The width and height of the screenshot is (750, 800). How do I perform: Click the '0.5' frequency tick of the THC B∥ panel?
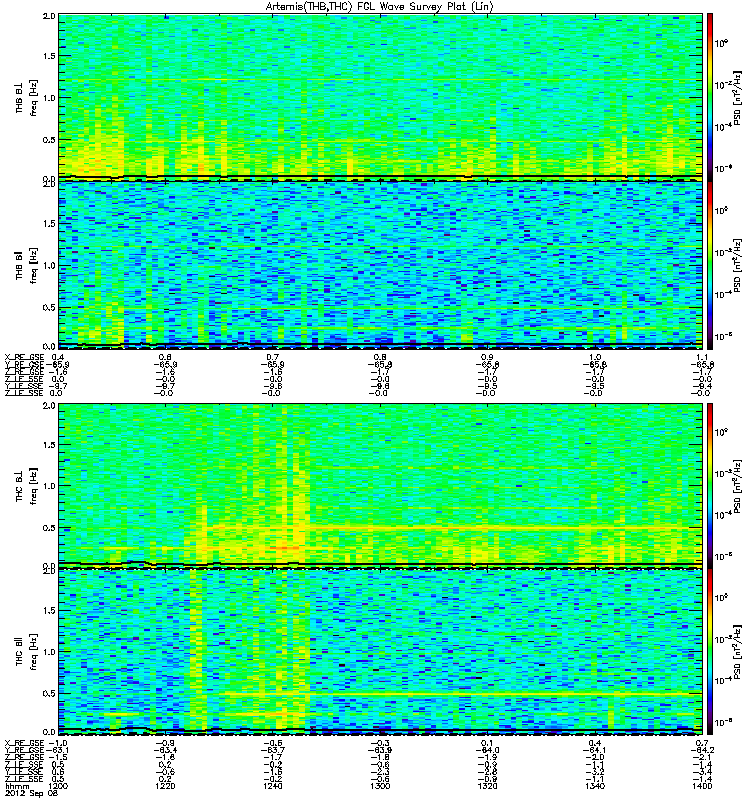point(49,693)
